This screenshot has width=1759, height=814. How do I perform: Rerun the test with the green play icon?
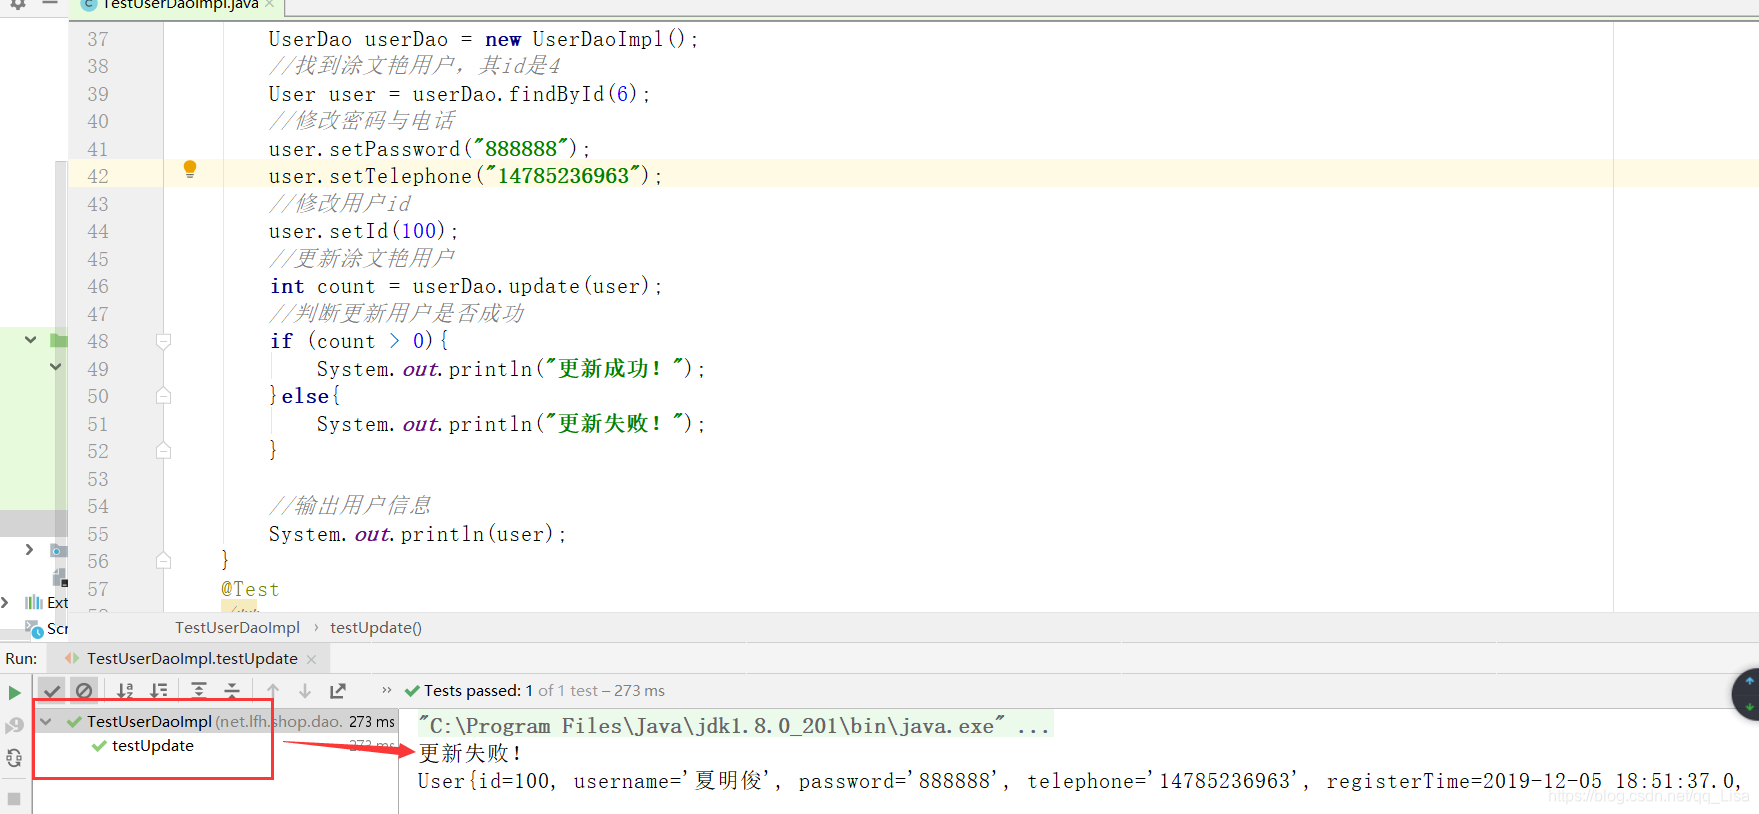(14, 692)
